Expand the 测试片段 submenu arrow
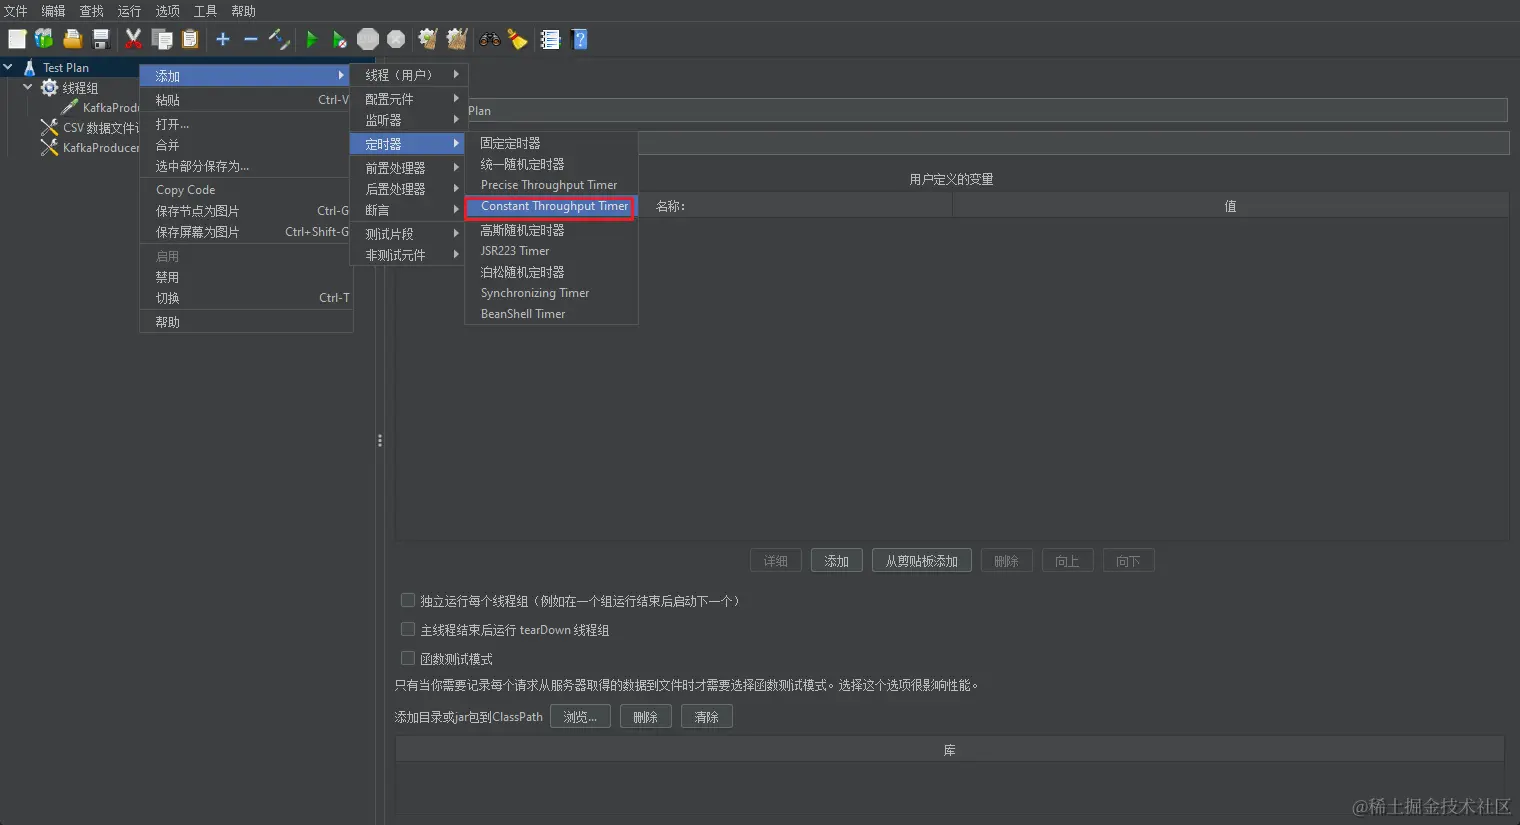This screenshot has height=825, width=1520. point(456,233)
